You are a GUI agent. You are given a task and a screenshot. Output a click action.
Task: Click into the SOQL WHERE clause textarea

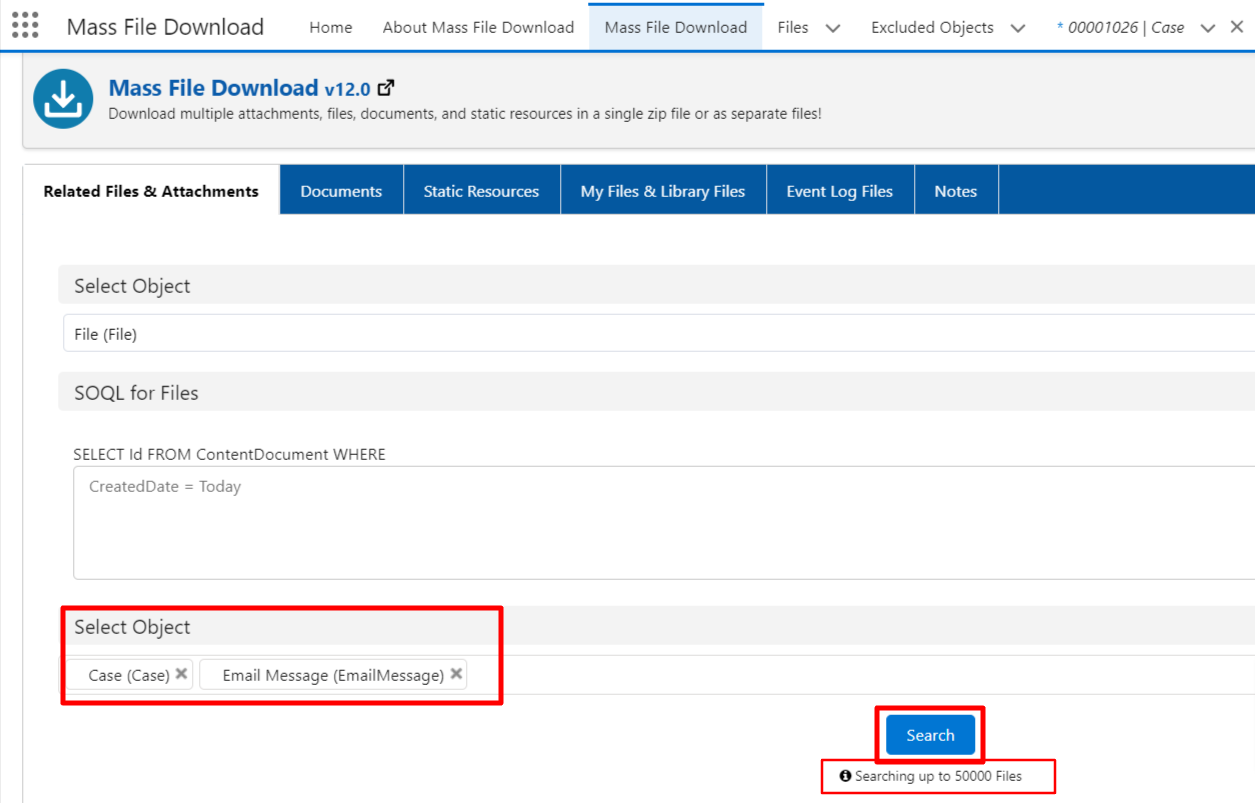tap(664, 522)
